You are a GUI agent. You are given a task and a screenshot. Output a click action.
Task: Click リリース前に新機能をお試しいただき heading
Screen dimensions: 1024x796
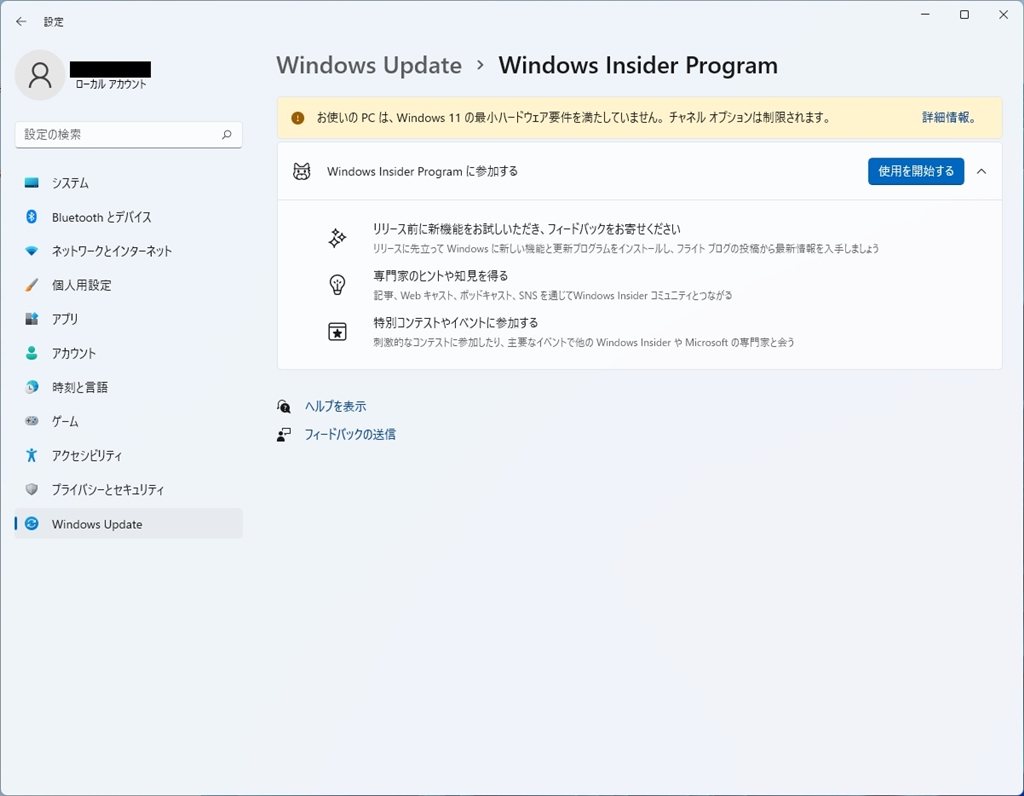526,229
